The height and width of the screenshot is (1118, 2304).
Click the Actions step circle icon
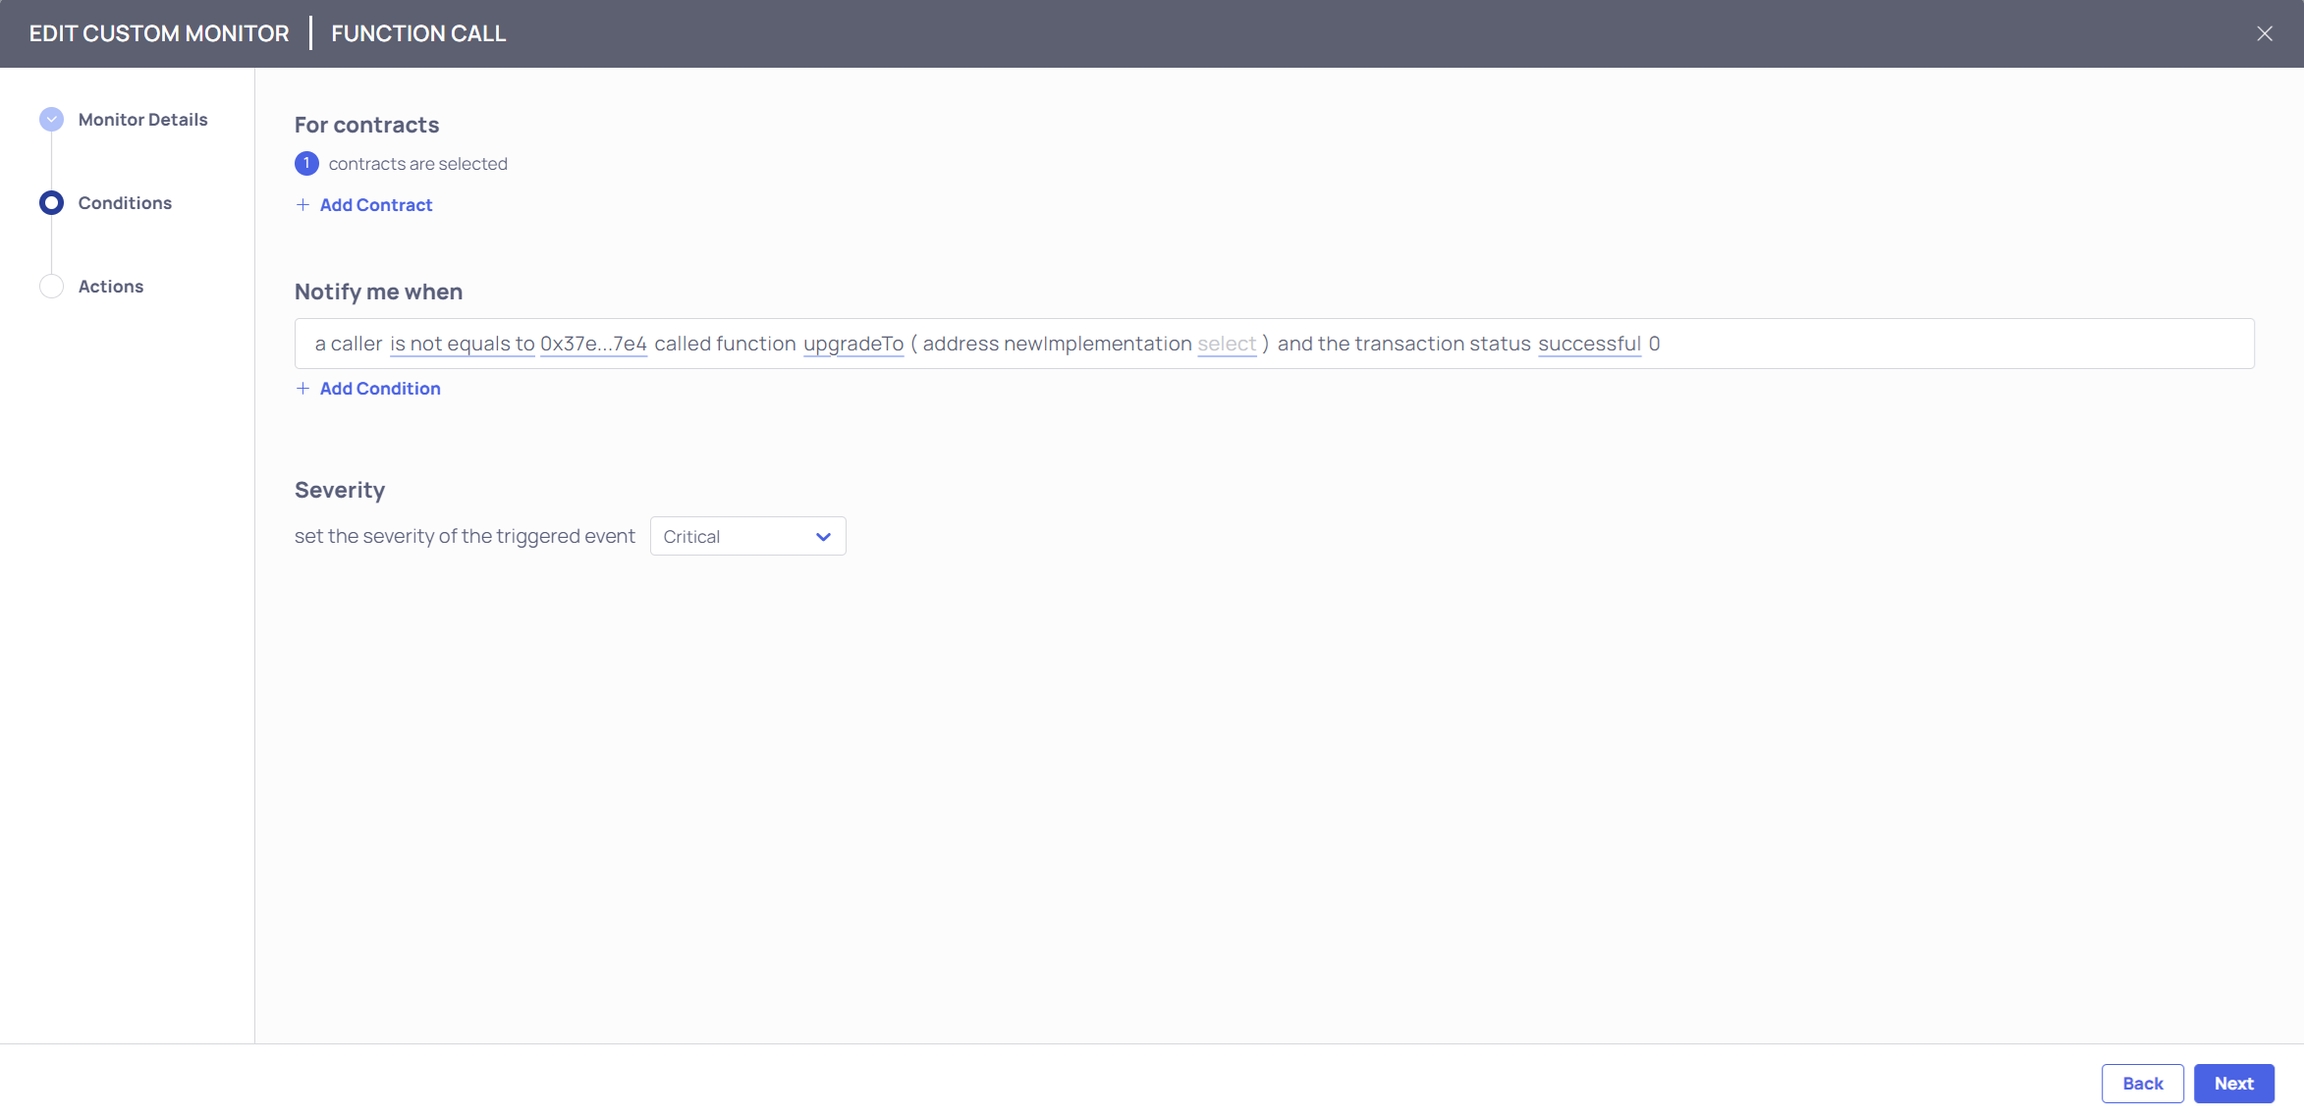coord(51,287)
